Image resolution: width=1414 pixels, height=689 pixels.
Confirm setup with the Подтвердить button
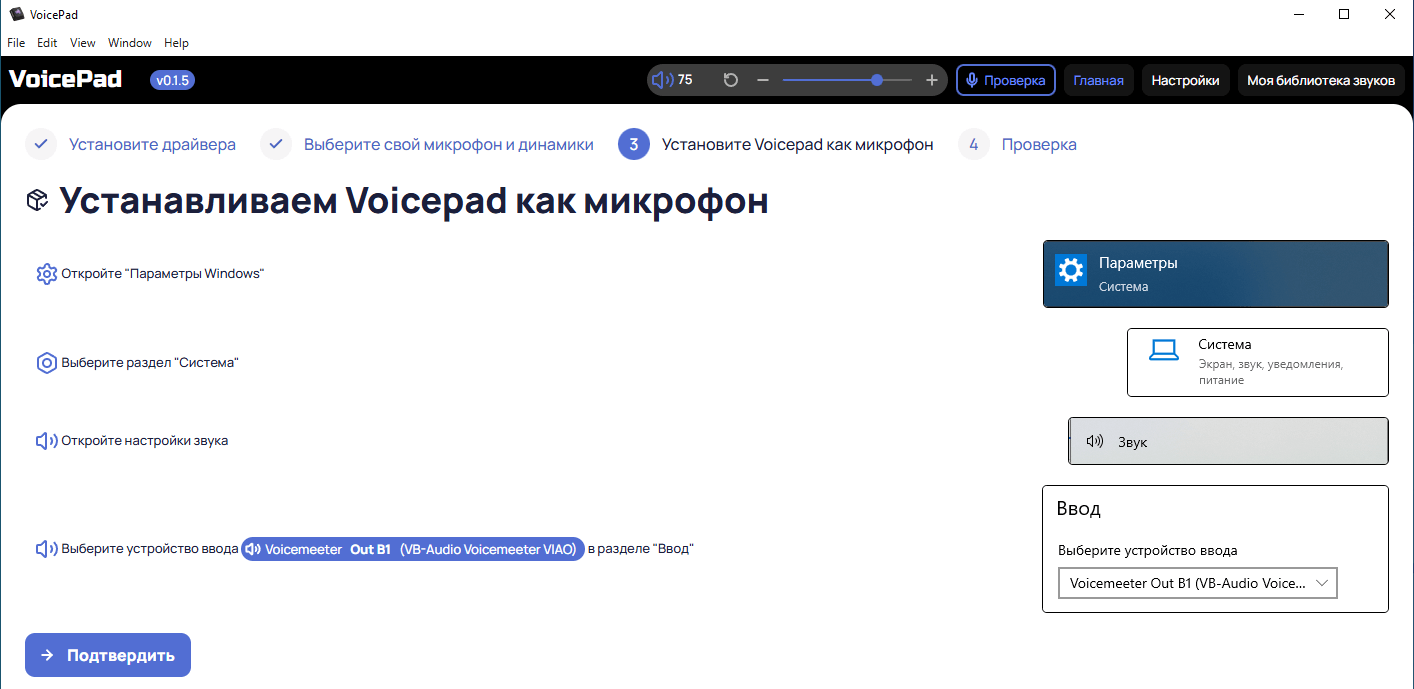107,655
